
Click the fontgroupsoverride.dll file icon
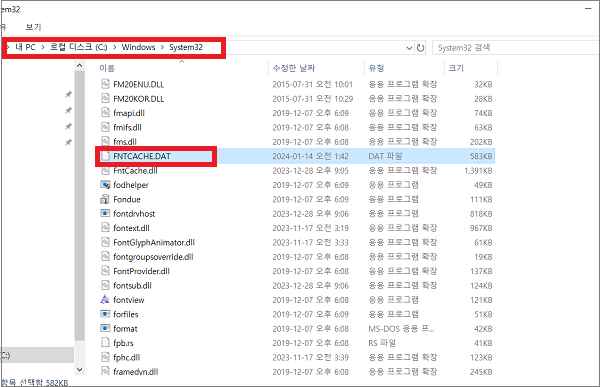(105, 256)
